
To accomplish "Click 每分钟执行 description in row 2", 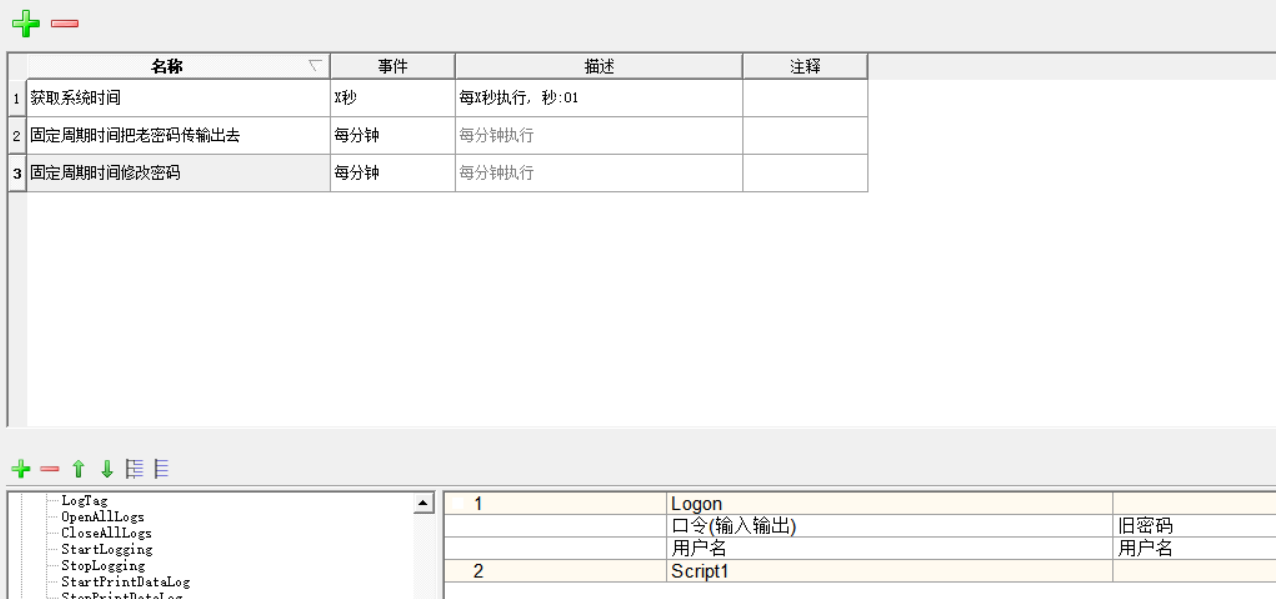I will tap(599, 135).
